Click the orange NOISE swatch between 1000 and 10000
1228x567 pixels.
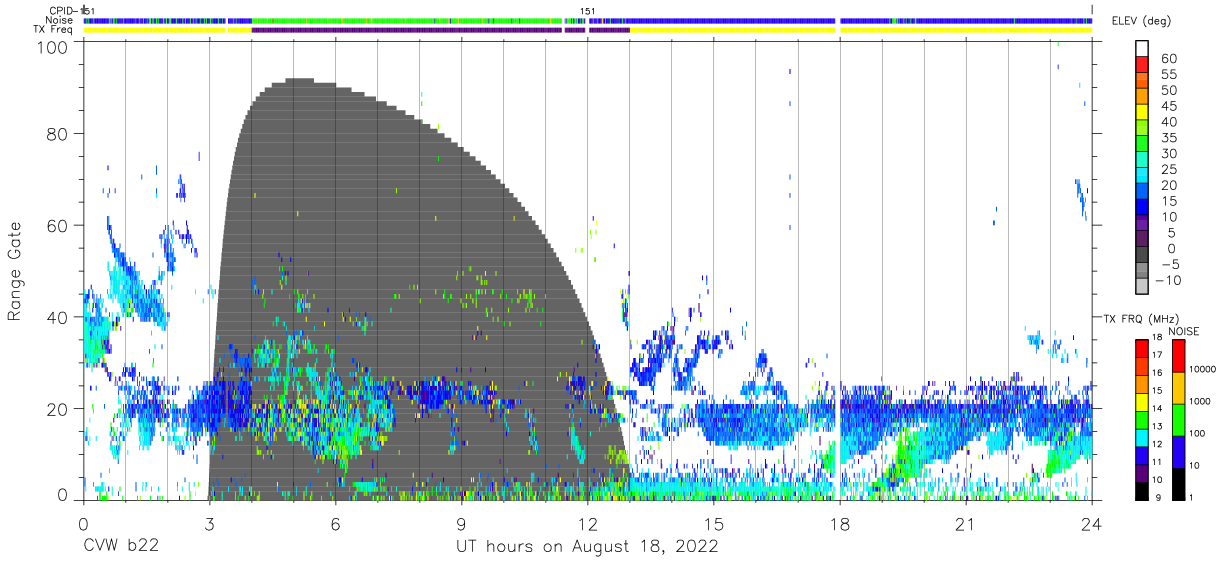tap(1179, 387)
